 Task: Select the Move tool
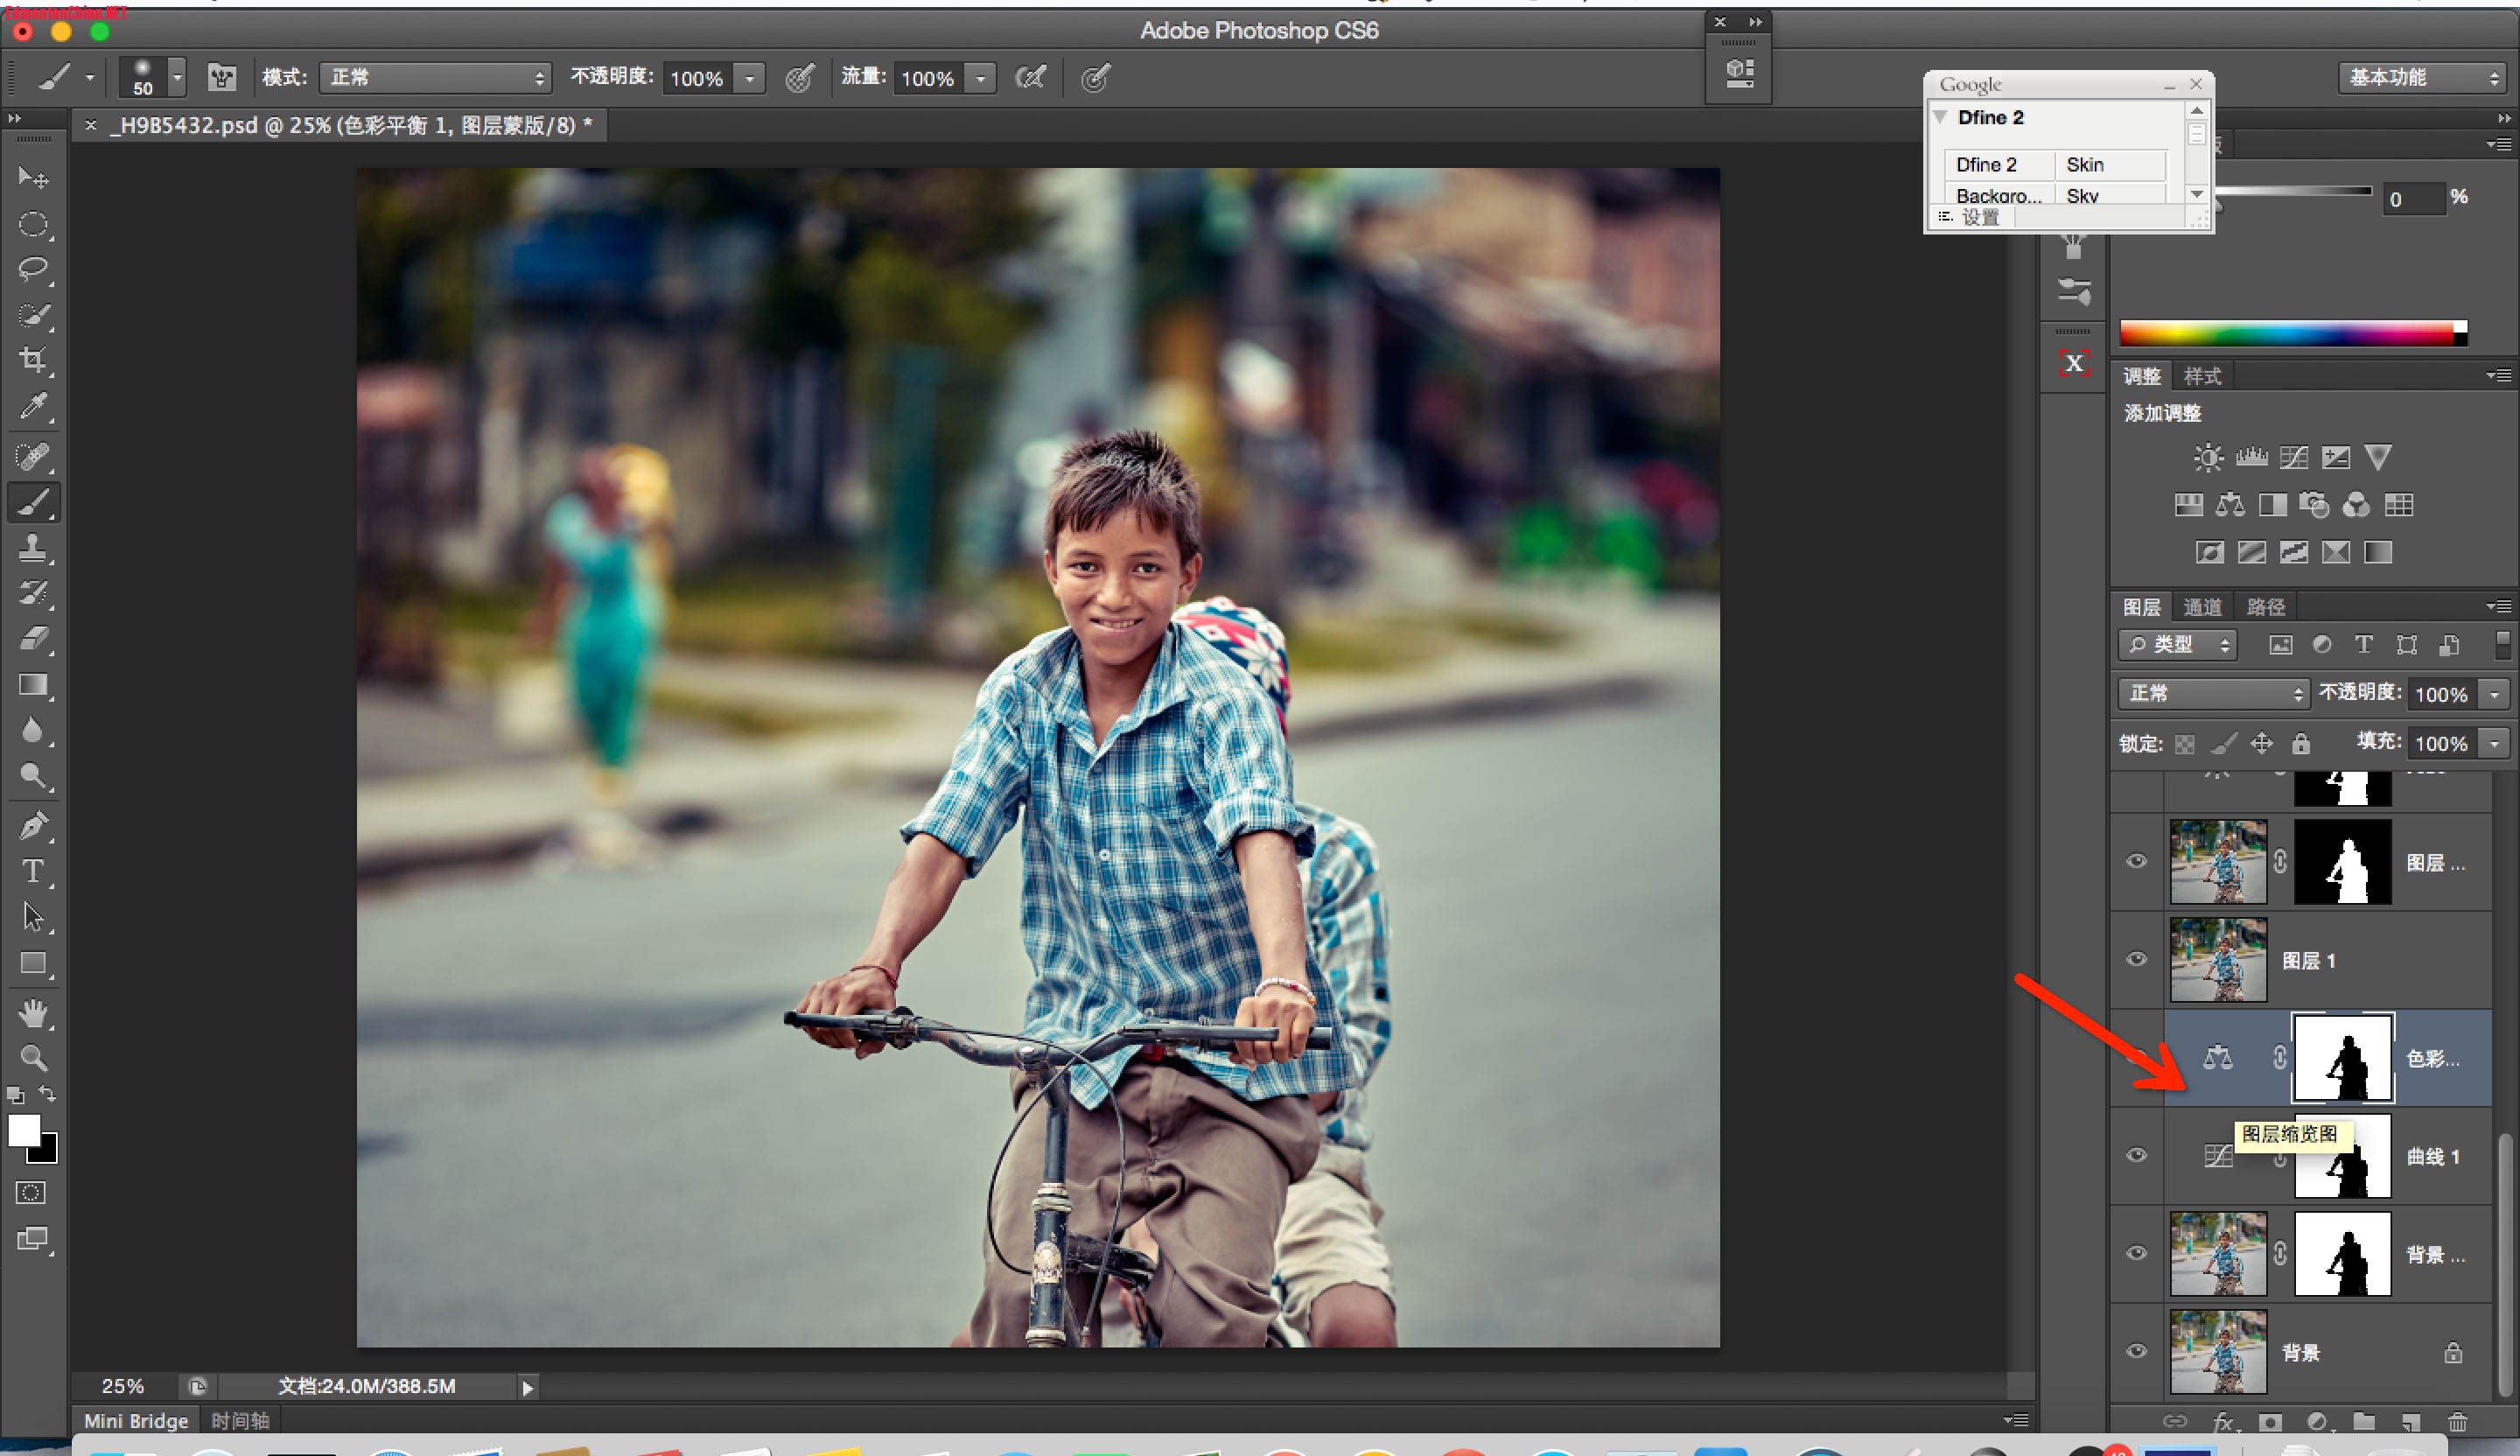pyautogui.click(x=33, y=178)
